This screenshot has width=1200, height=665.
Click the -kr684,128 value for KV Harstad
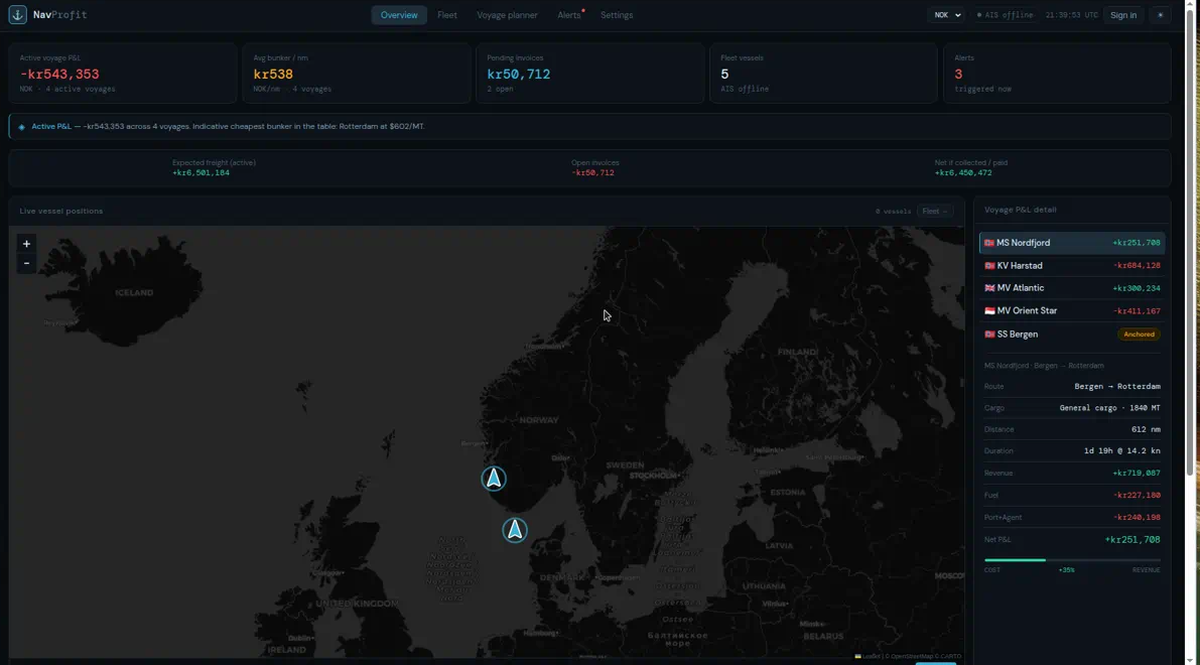(x=1136, y=266)
